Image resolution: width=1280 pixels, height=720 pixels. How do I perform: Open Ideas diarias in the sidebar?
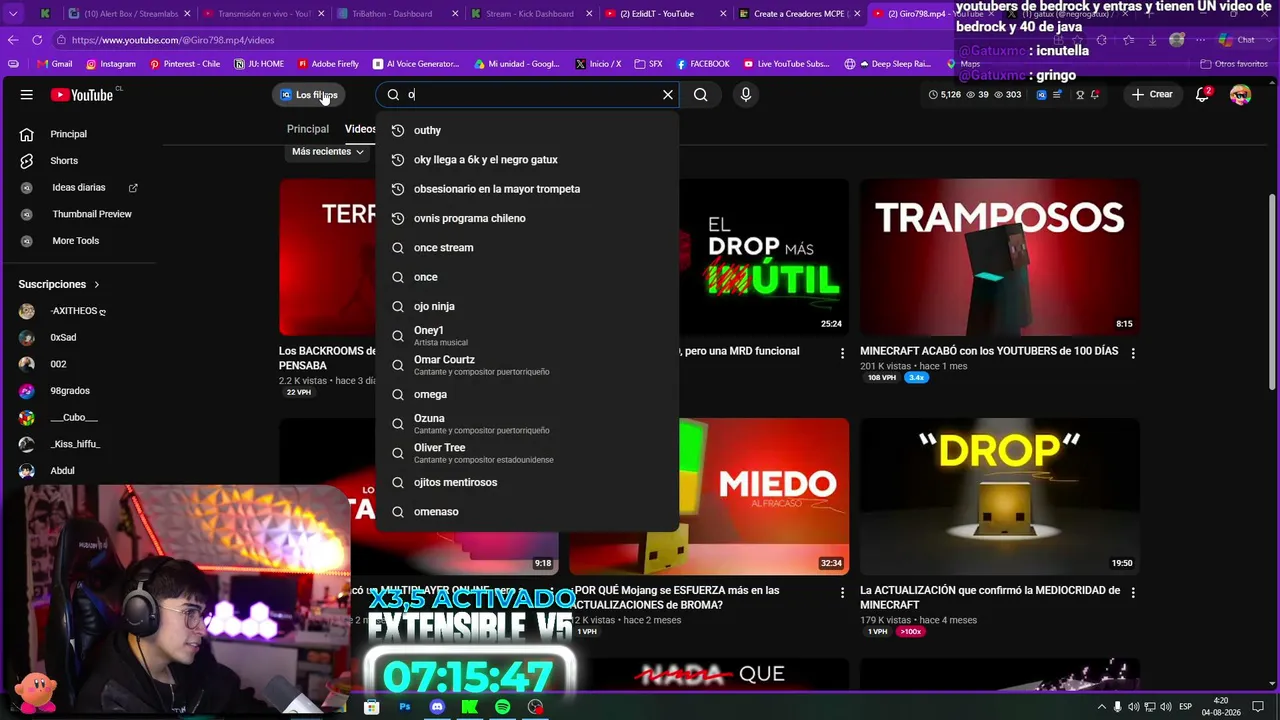click(80, 188)
